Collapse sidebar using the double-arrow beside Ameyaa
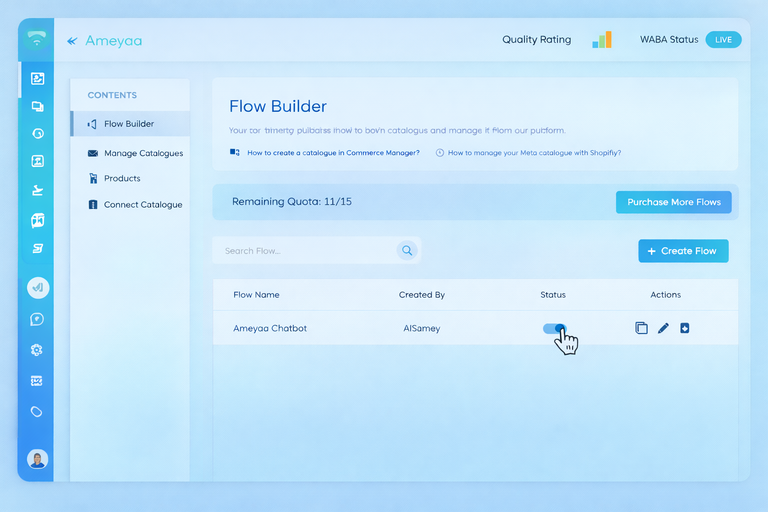This screenshot has width=768, height=512. coord(71,41)
